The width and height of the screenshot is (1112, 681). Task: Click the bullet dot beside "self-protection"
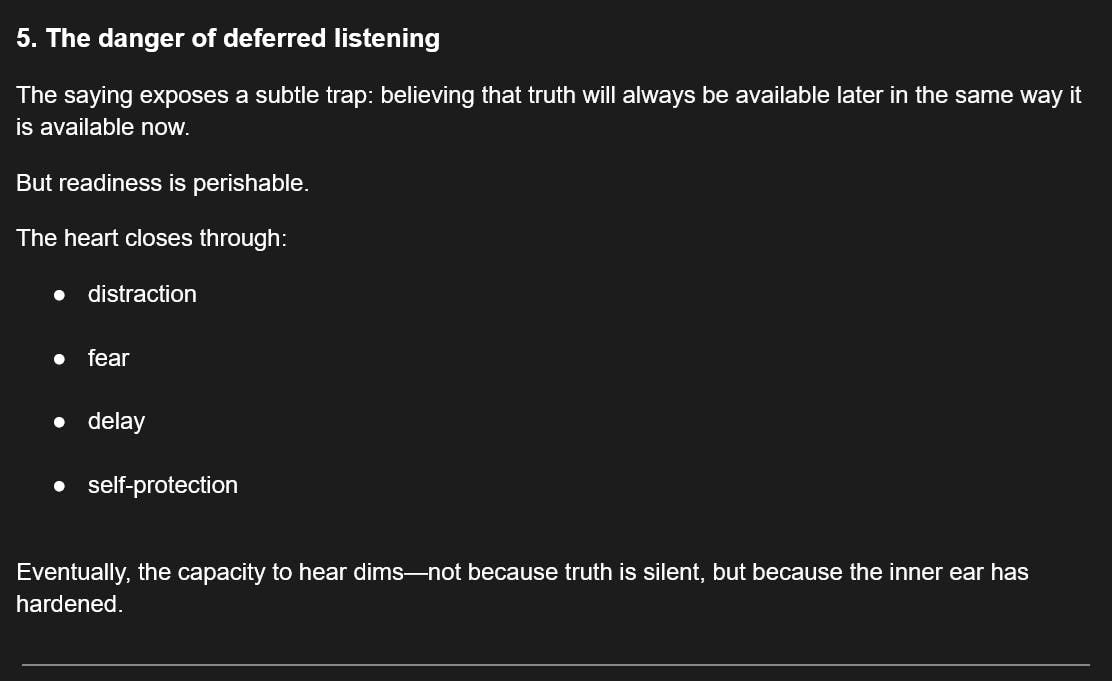(60, 486)
